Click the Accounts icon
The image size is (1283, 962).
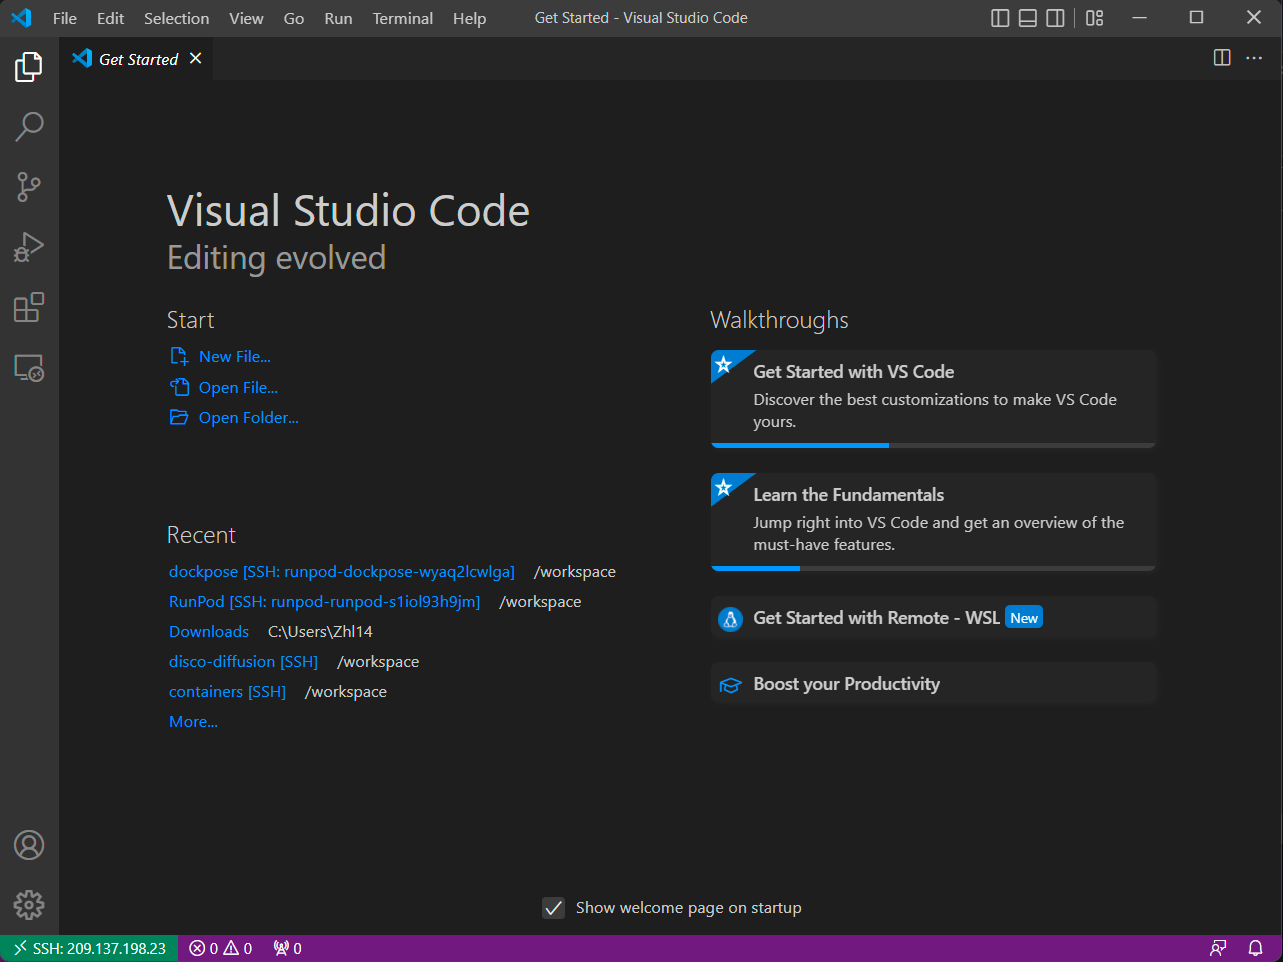click(29, 845)
